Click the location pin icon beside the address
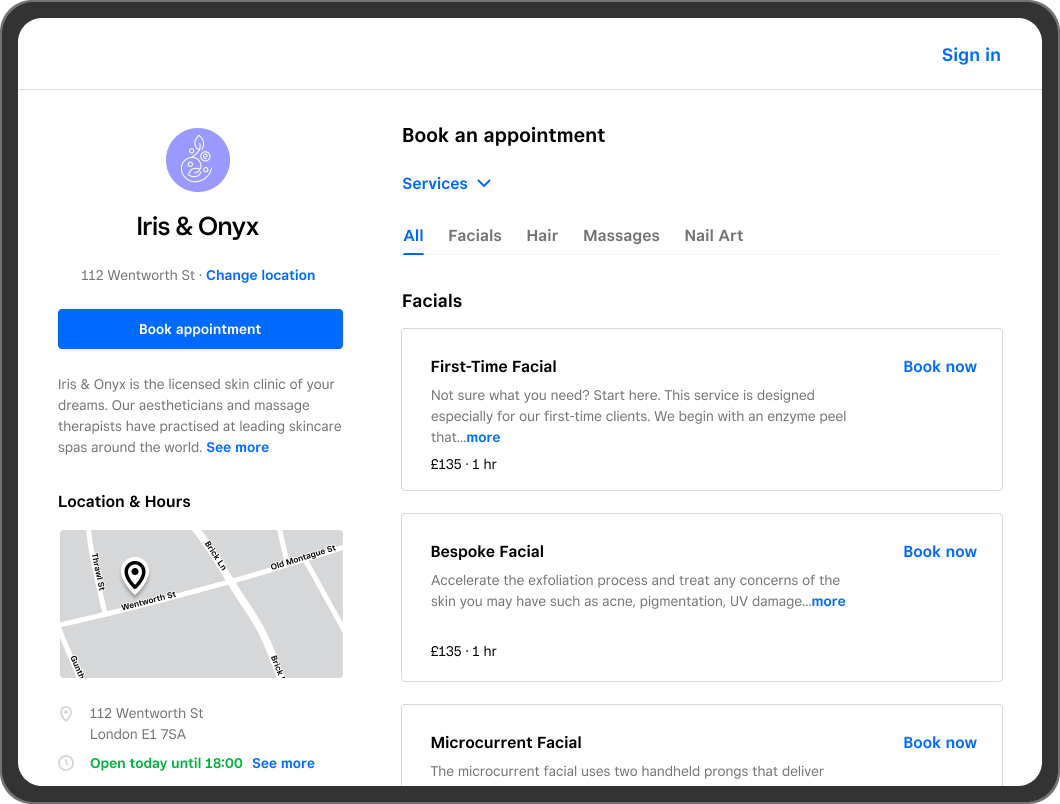Viewport: 1060px width, 804px height. click(66, 713)
